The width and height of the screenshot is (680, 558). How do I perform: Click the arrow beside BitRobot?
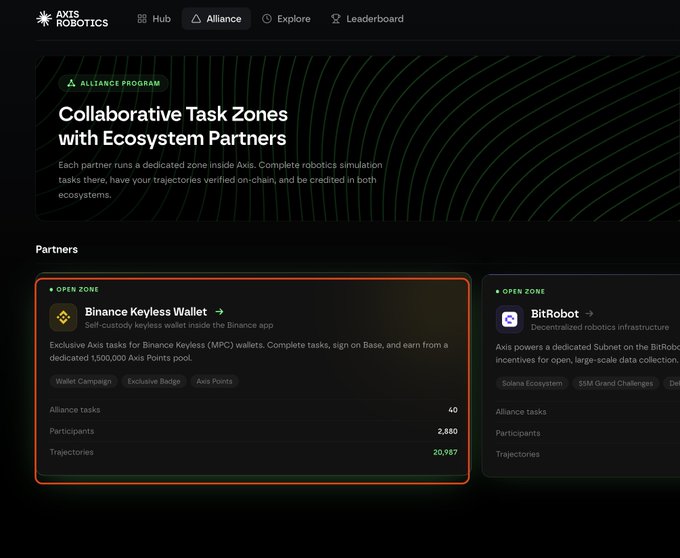coord(589,313)
